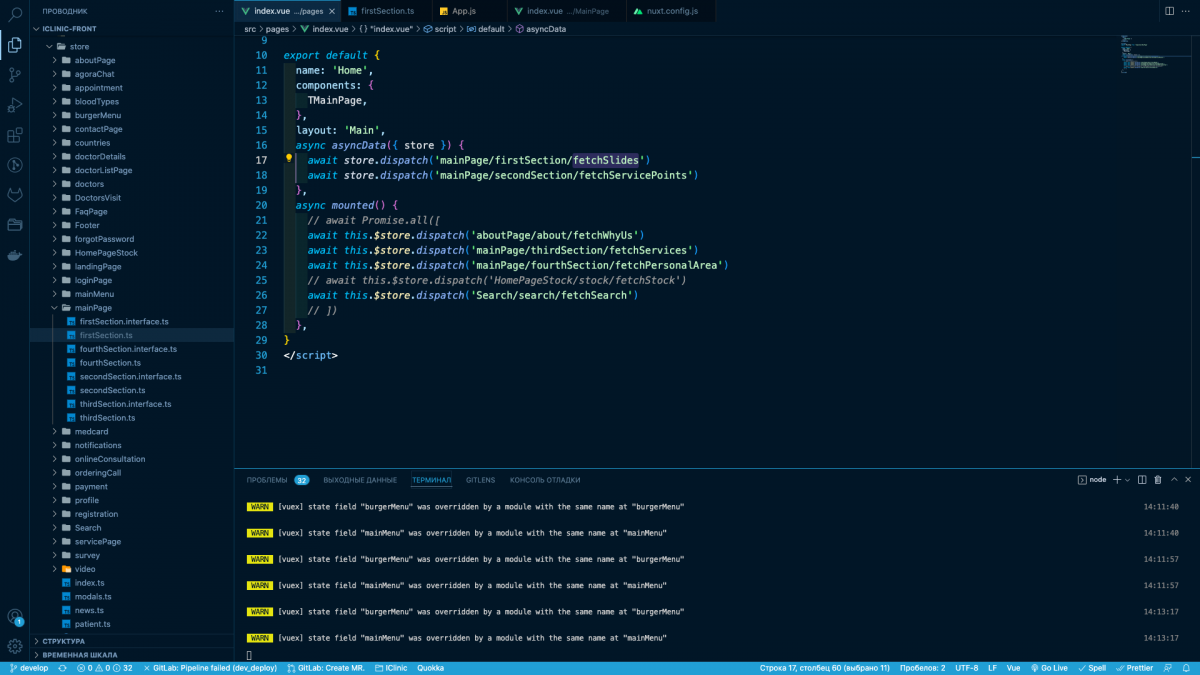Open the Project Manager folder icon
Image resolution: width=1200 pixels, height=675 pixels.
[x=15, y=224]
